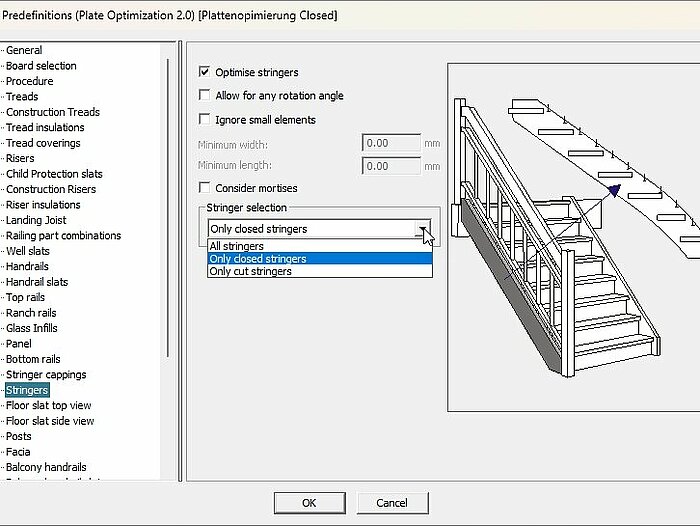The height and width of the screenshot is (526, 700).
Task: Open Stringer cappings entry
Action: point(46,375)
